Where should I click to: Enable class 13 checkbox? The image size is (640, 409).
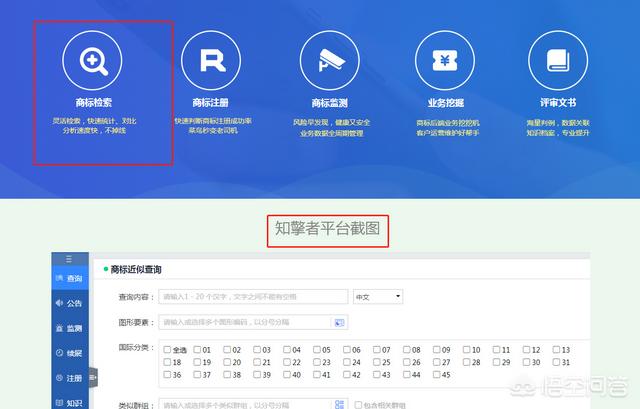(x=556, y=349)
